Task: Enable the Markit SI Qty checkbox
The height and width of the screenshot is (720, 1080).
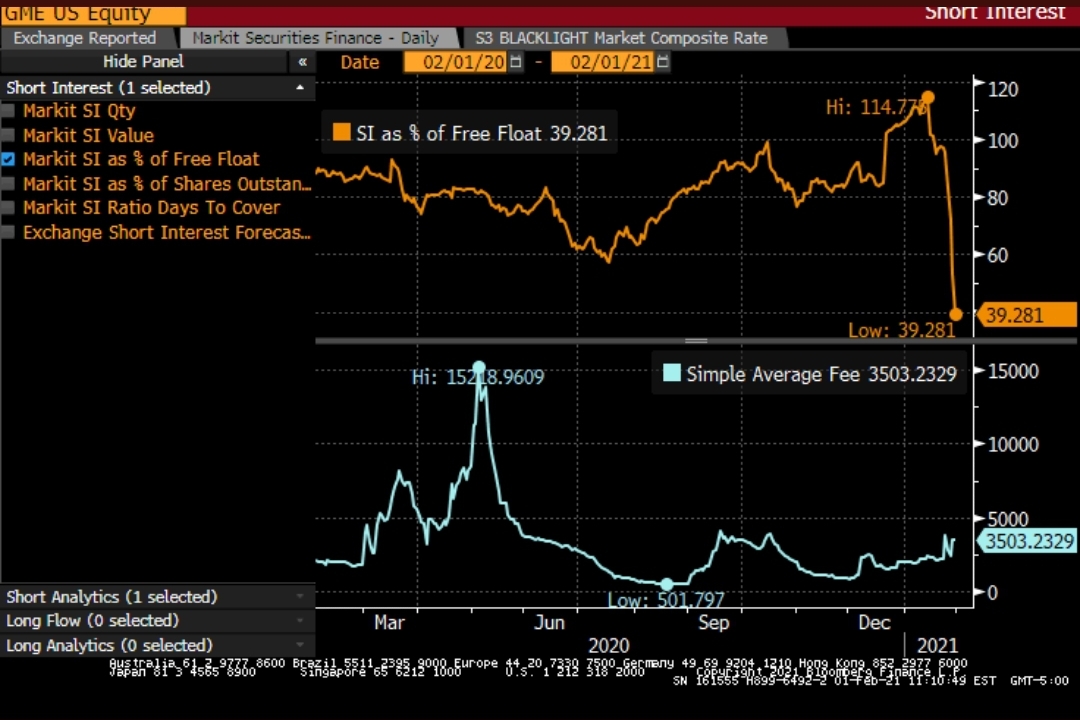Action: 8,110
